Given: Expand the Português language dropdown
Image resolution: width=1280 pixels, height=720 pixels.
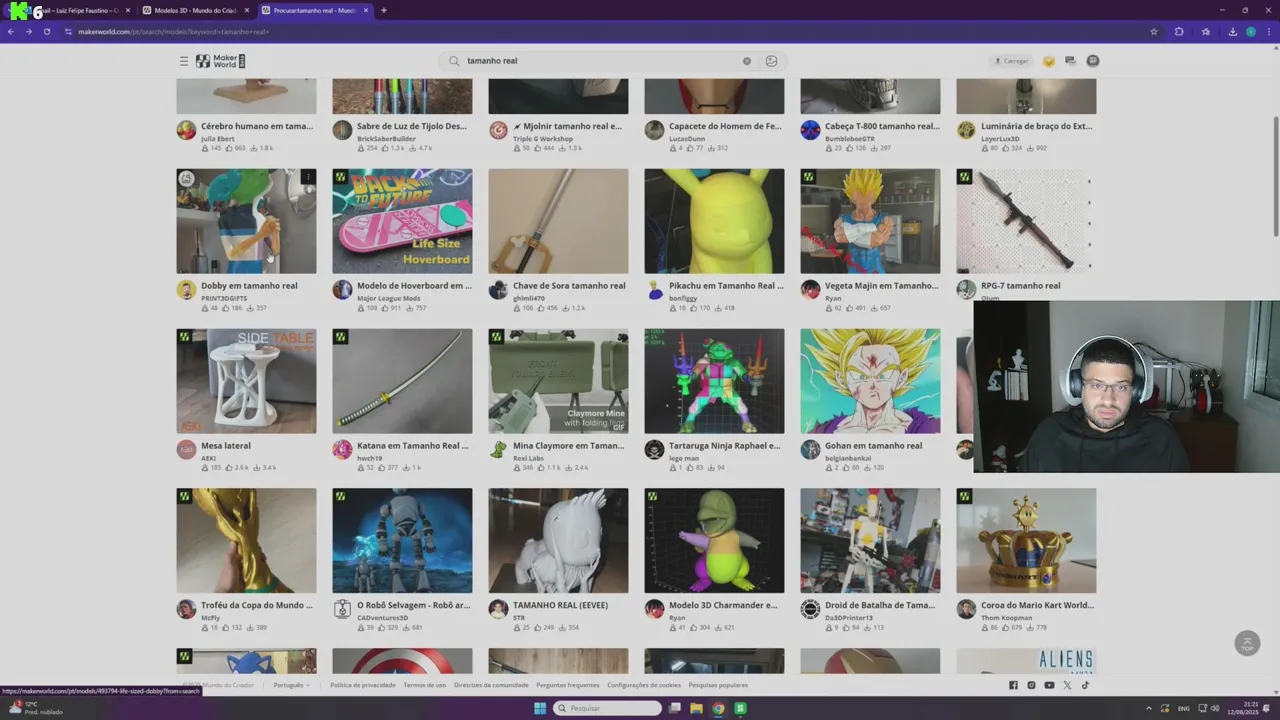Looking at the screenshot, I should 291,685.
